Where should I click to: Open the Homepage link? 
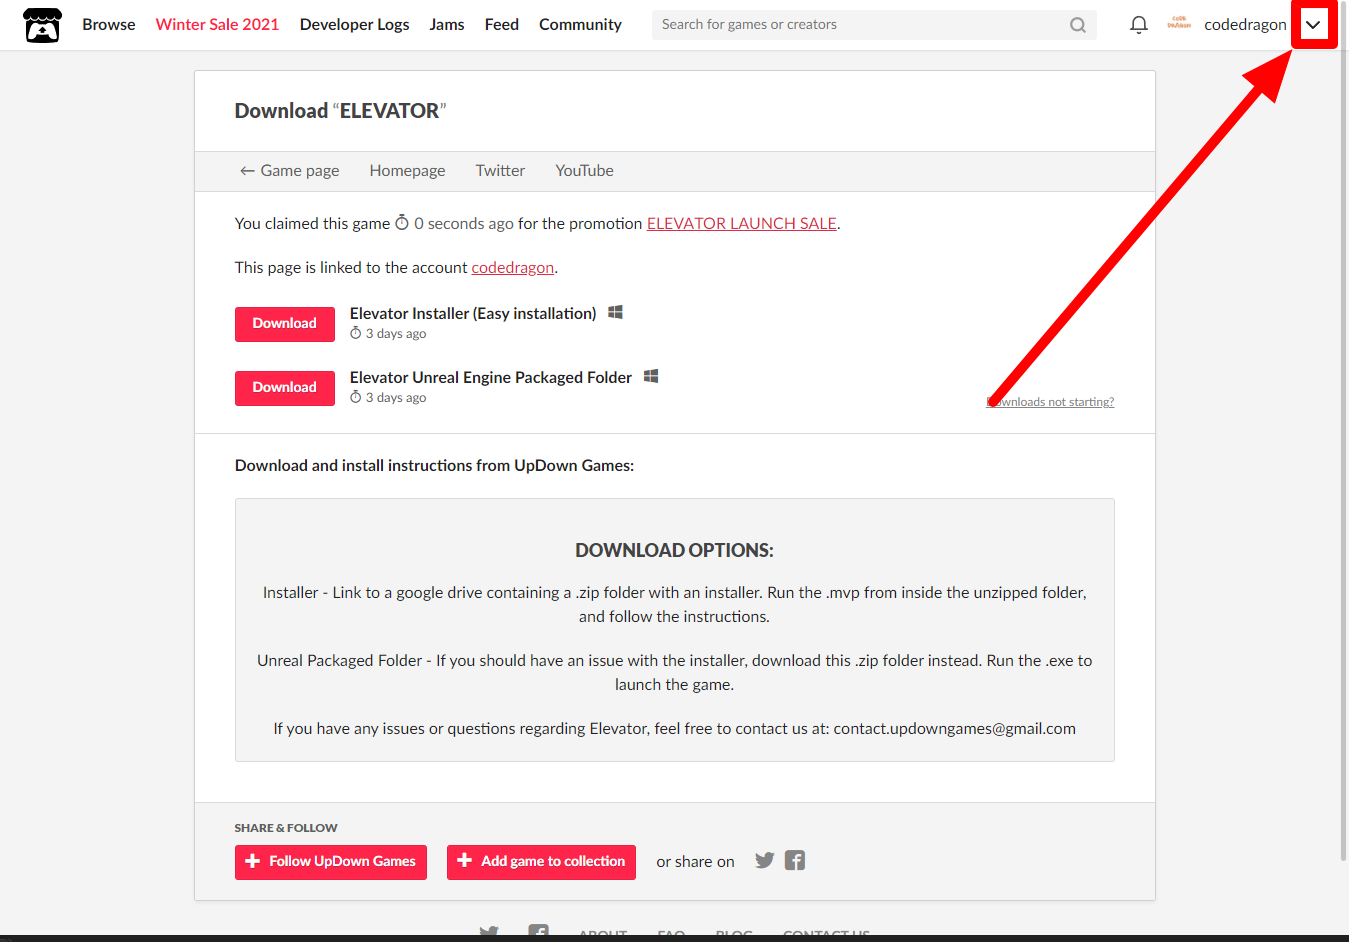click(407, 171)
